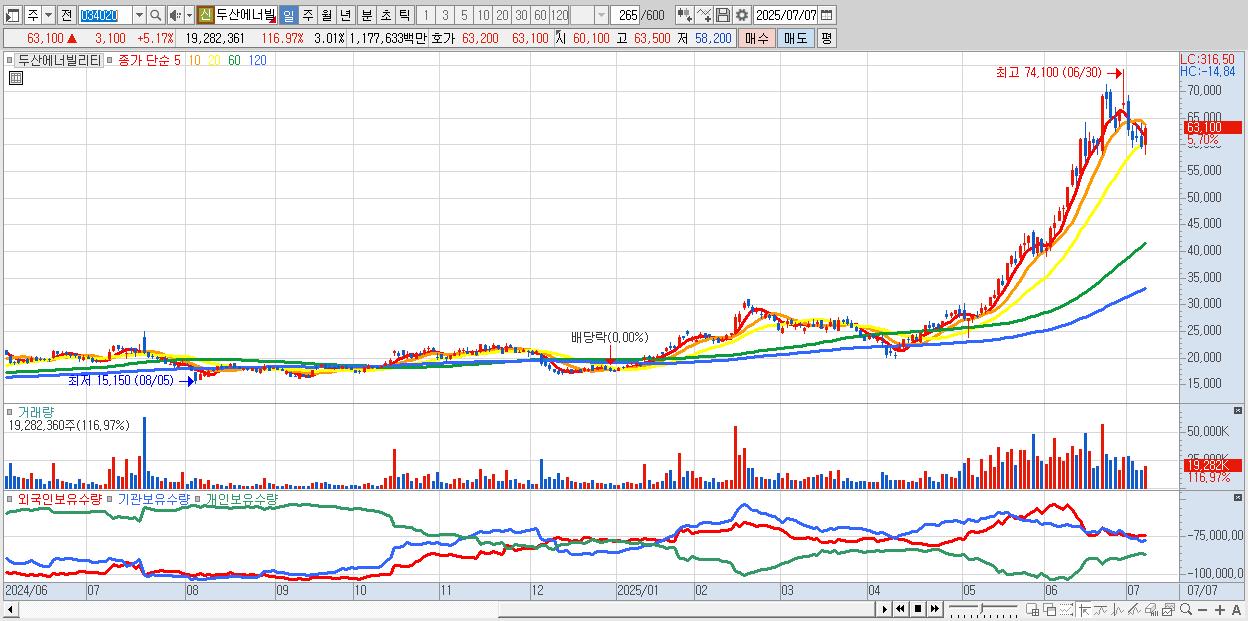Click the stock code input 034020
This screenshot has width=1248, height=621.
pos(105,15)
